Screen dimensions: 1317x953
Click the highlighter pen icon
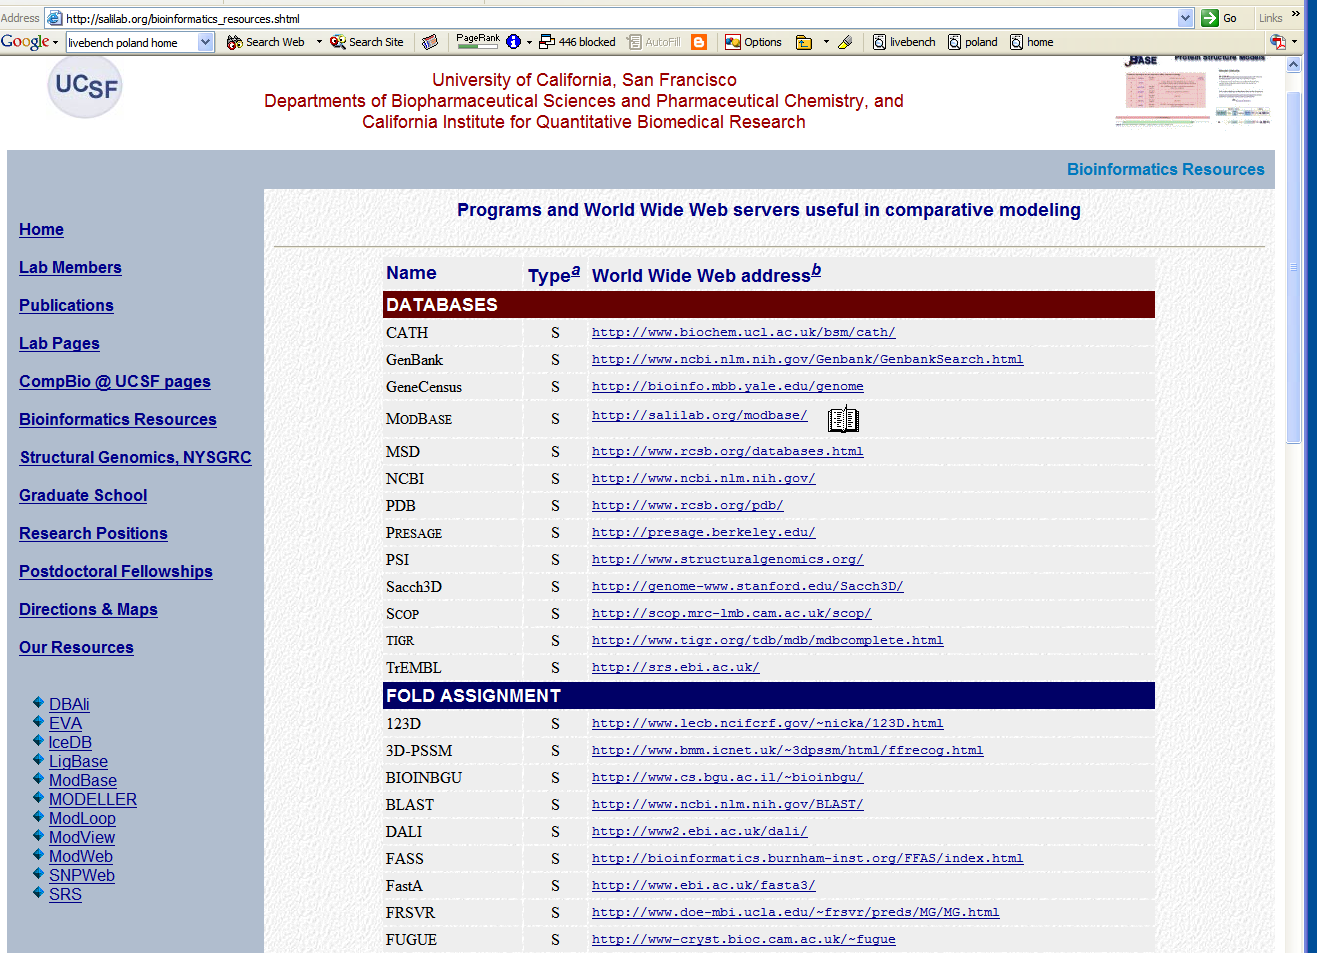click(x=845, y=42)
